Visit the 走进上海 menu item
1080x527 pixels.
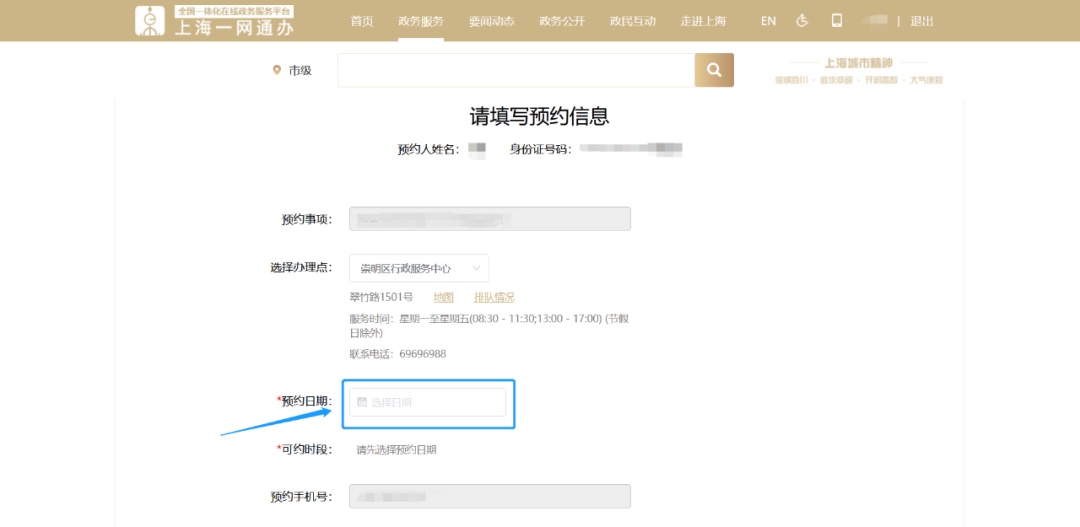703,21
